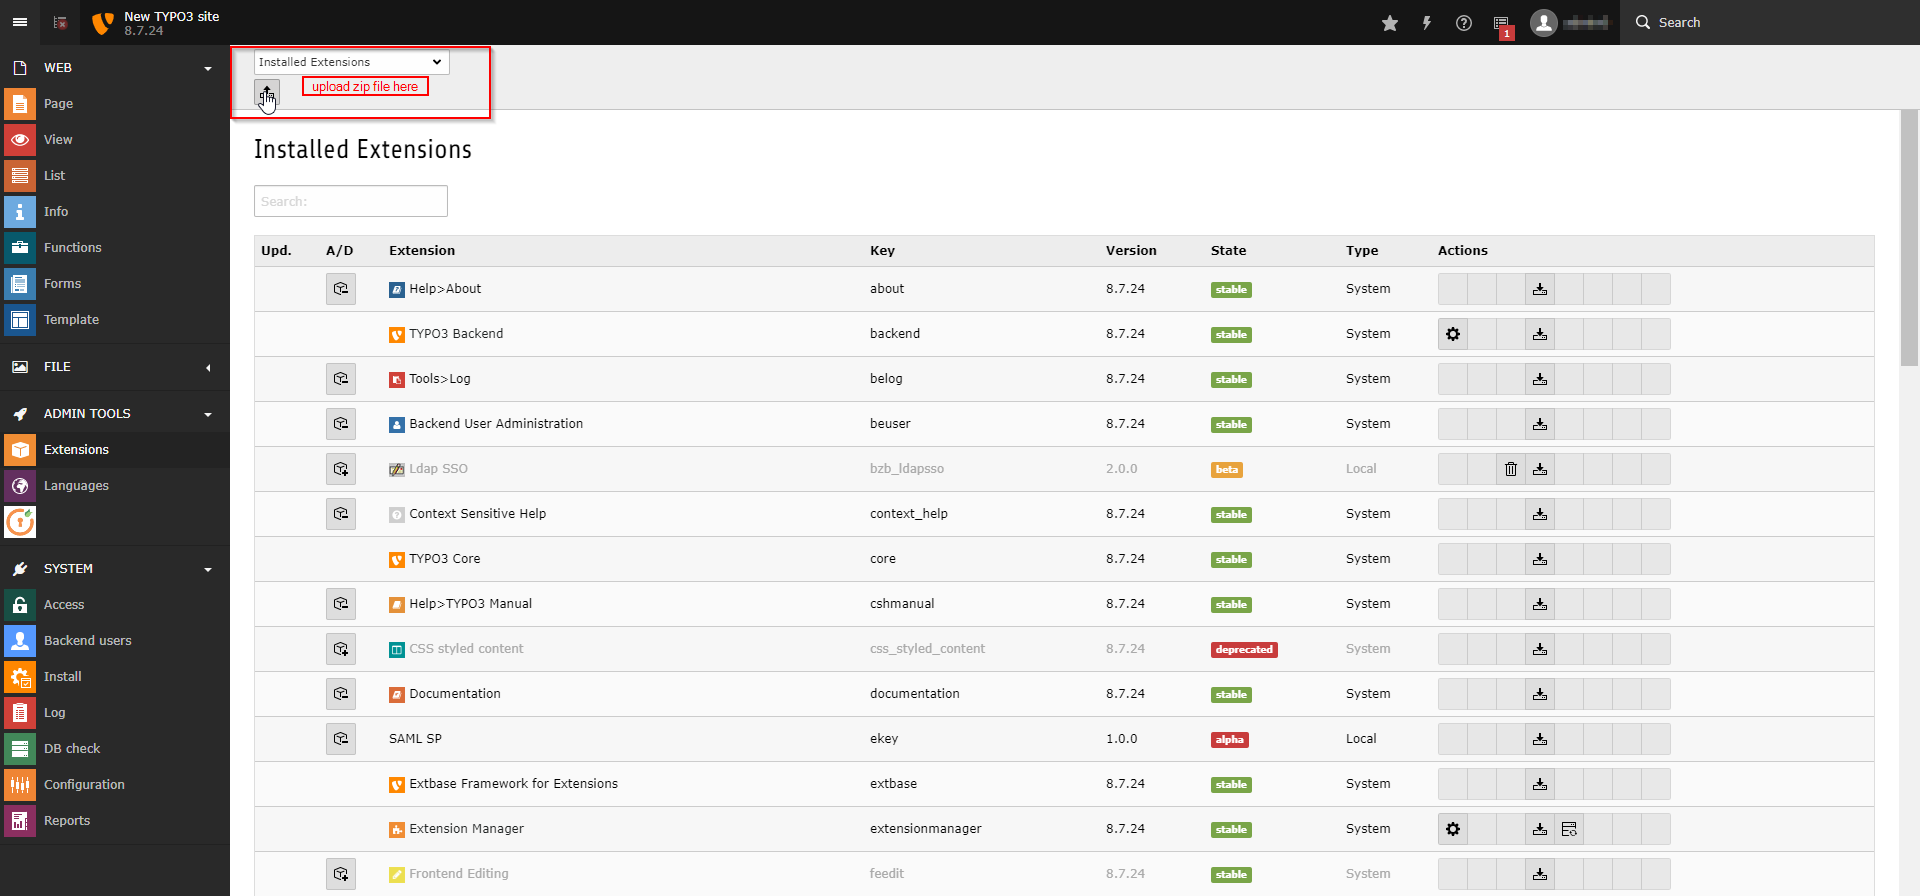Download the backend extension zip
The image size is (1920, 896).
pyautogui.click(x=1540, y=334)
